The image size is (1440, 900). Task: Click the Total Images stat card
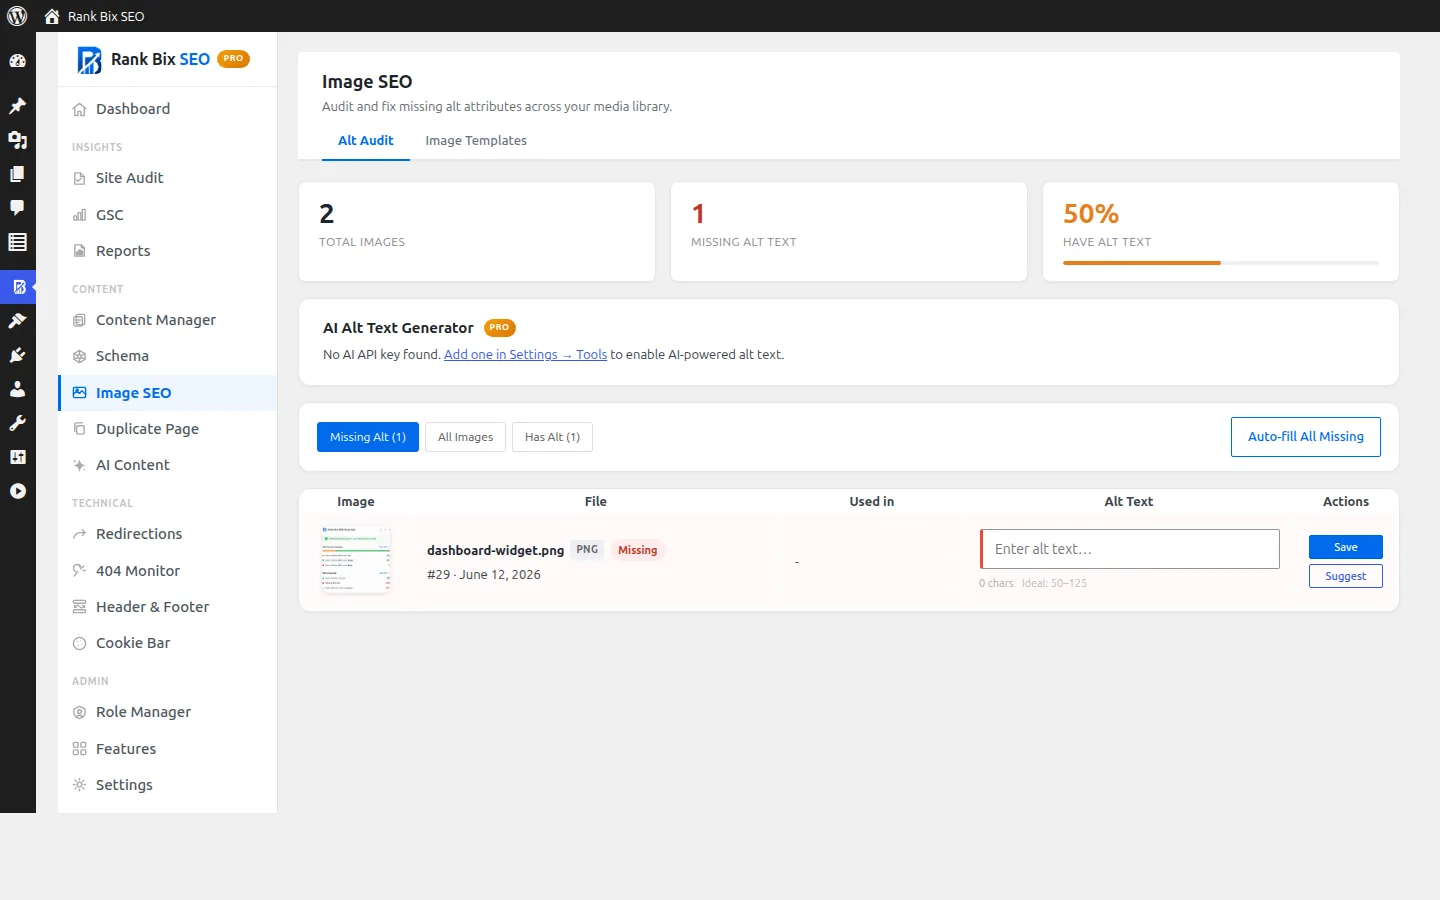[477, 231]
